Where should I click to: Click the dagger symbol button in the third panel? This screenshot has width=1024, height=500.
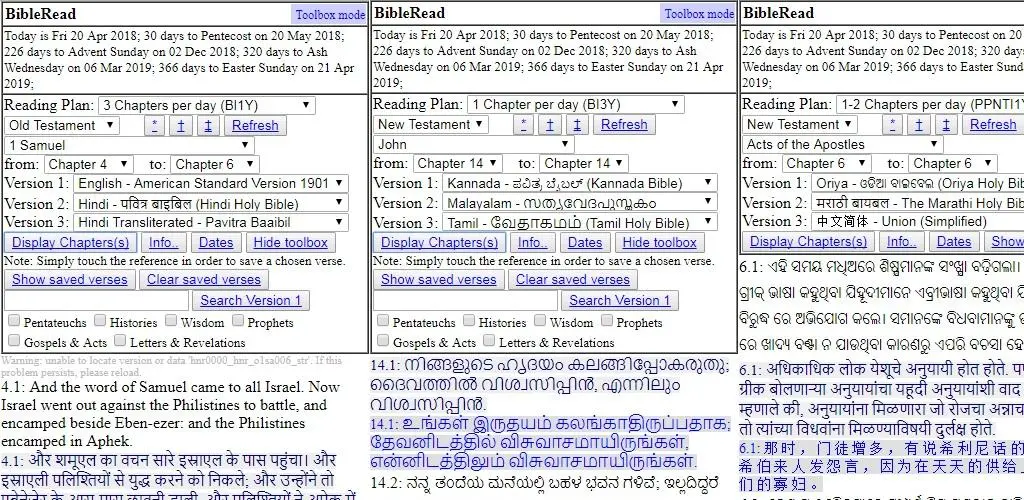(x=919, y=124)
